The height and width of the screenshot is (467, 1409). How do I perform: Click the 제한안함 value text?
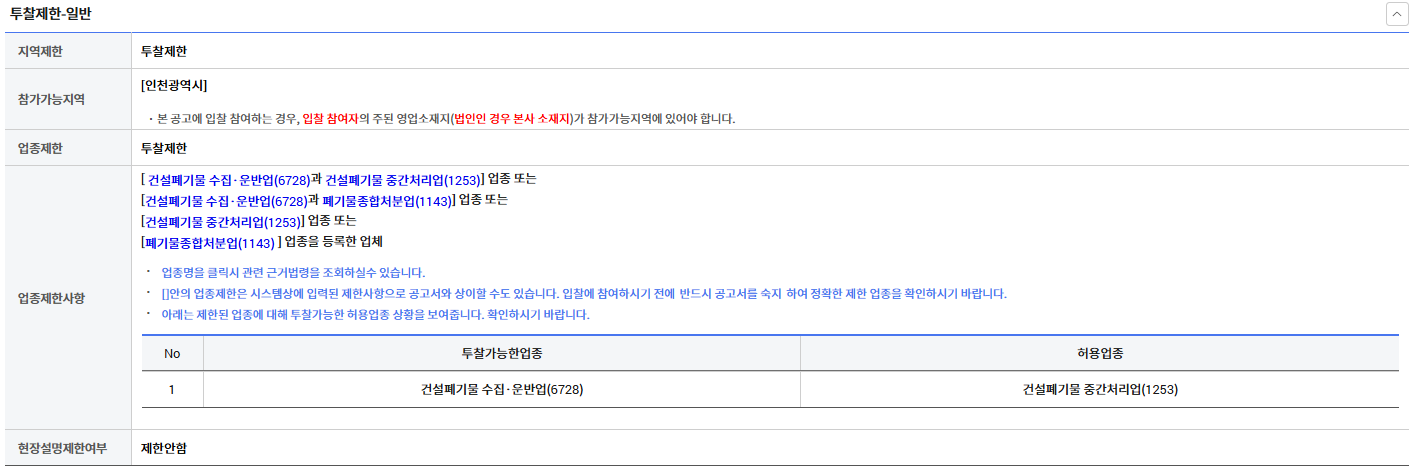[x=164, y=448]
